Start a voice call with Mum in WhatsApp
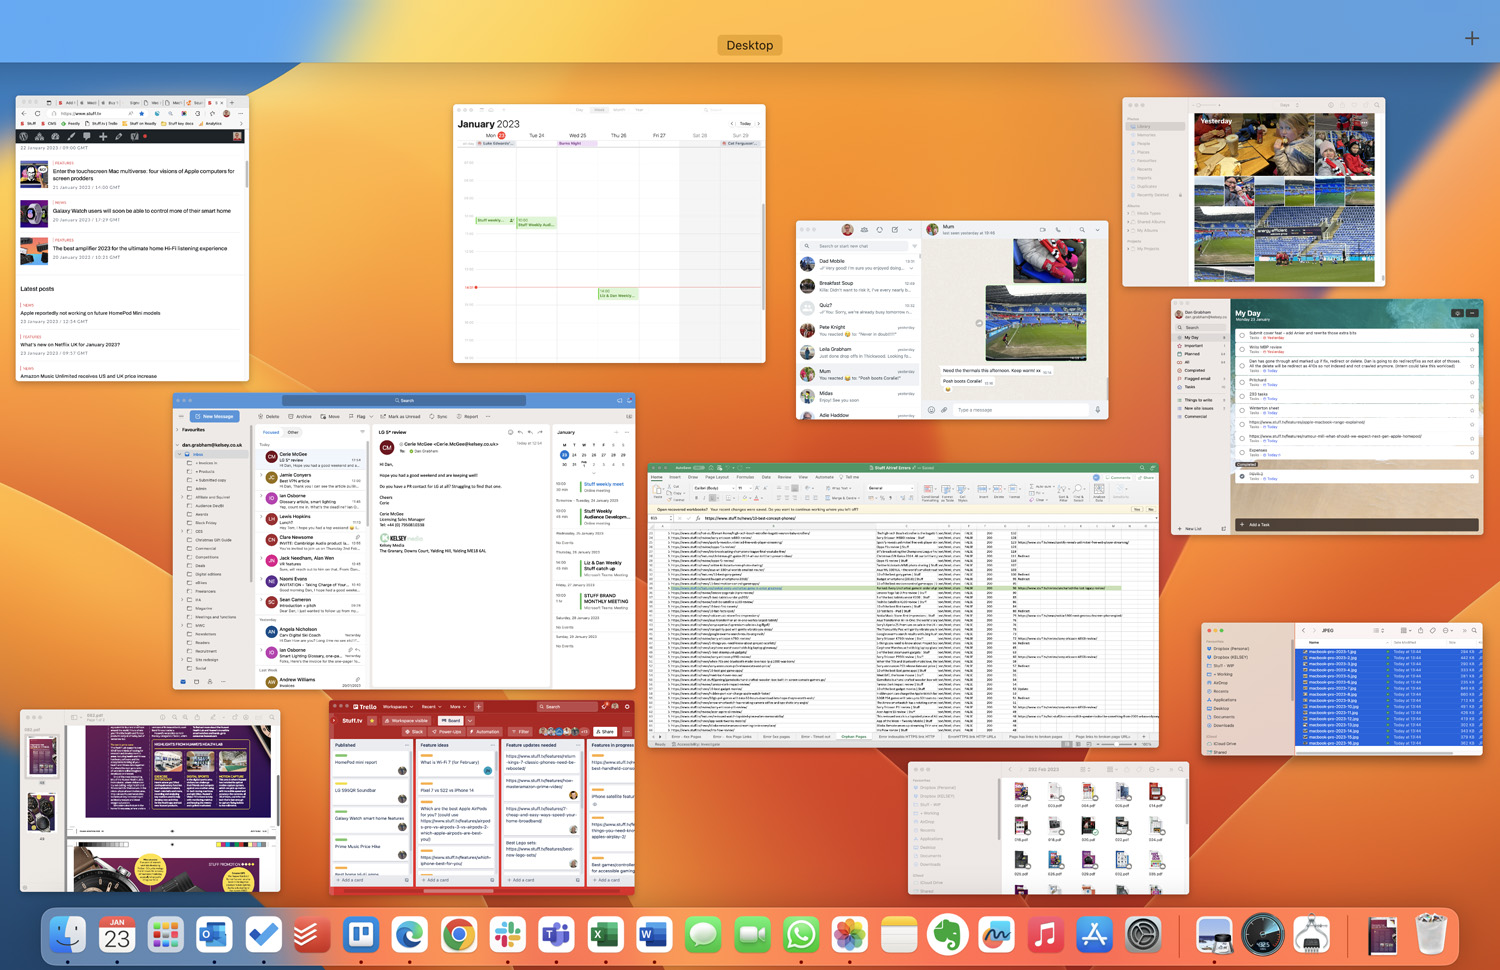Screen dimensions: 1500x970 1058,230
